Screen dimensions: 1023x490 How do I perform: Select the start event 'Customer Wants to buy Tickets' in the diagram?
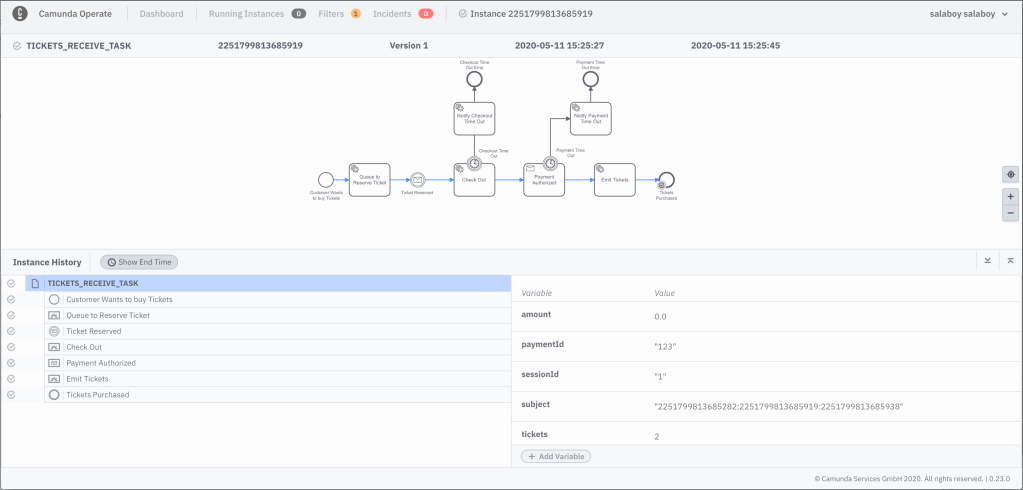(326, 179)
